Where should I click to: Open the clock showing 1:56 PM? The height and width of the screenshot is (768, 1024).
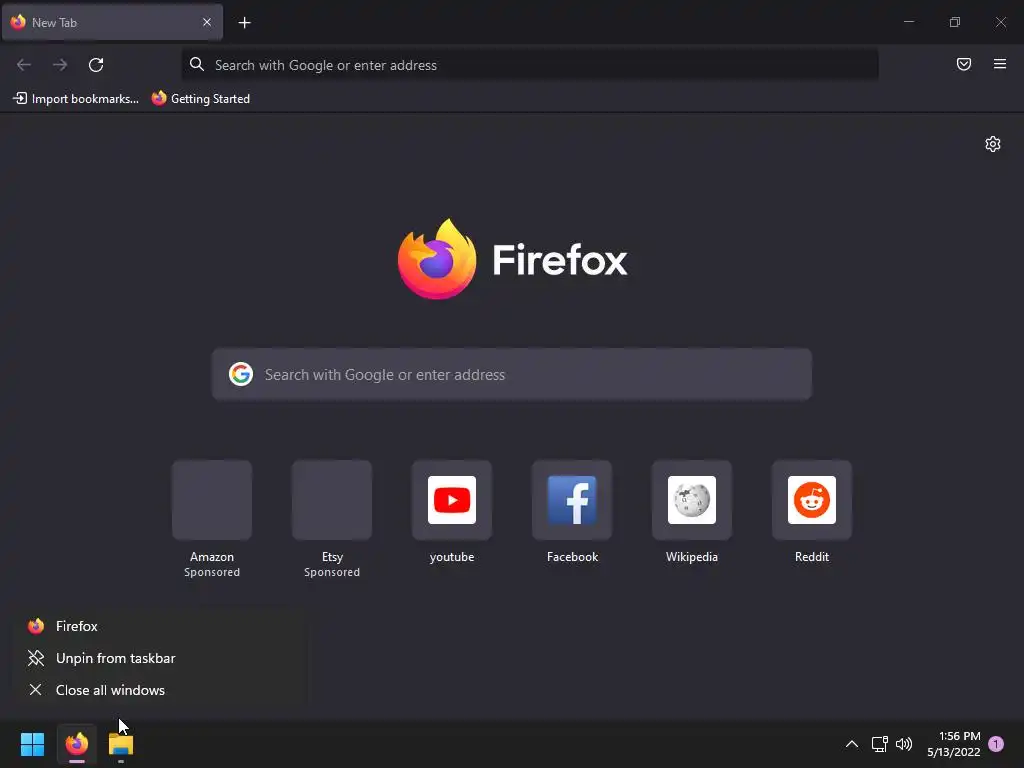953,744
